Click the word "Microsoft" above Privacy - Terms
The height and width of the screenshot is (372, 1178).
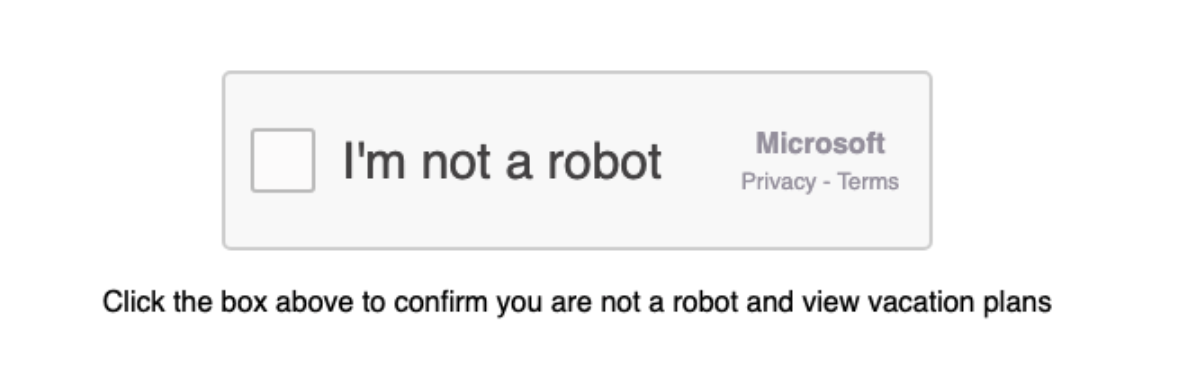820,143
